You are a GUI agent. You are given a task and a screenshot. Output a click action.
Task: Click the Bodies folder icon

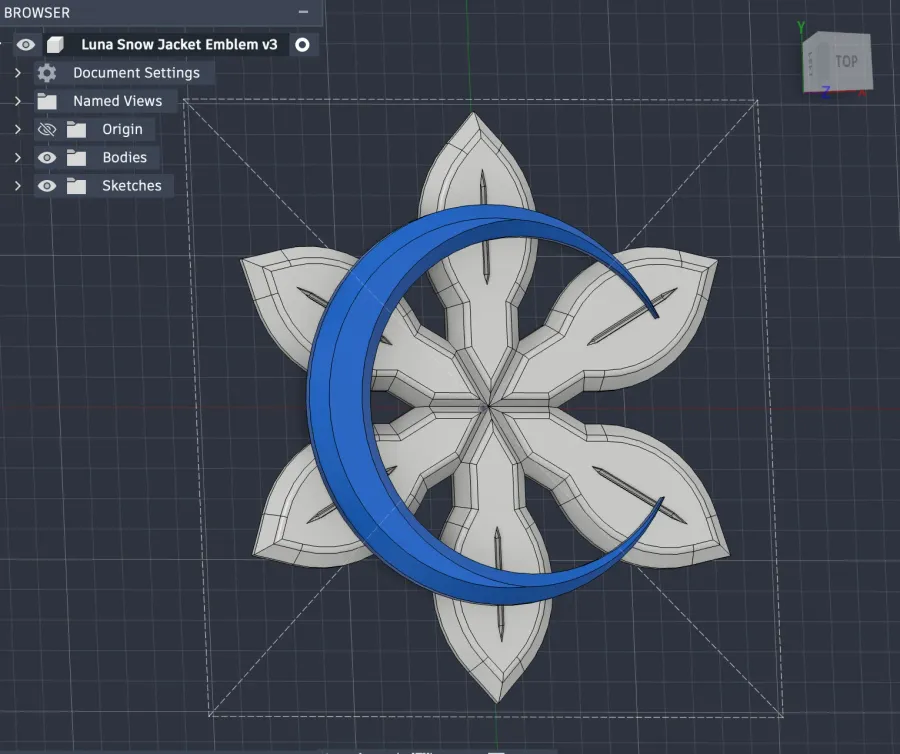click(76, 158)
